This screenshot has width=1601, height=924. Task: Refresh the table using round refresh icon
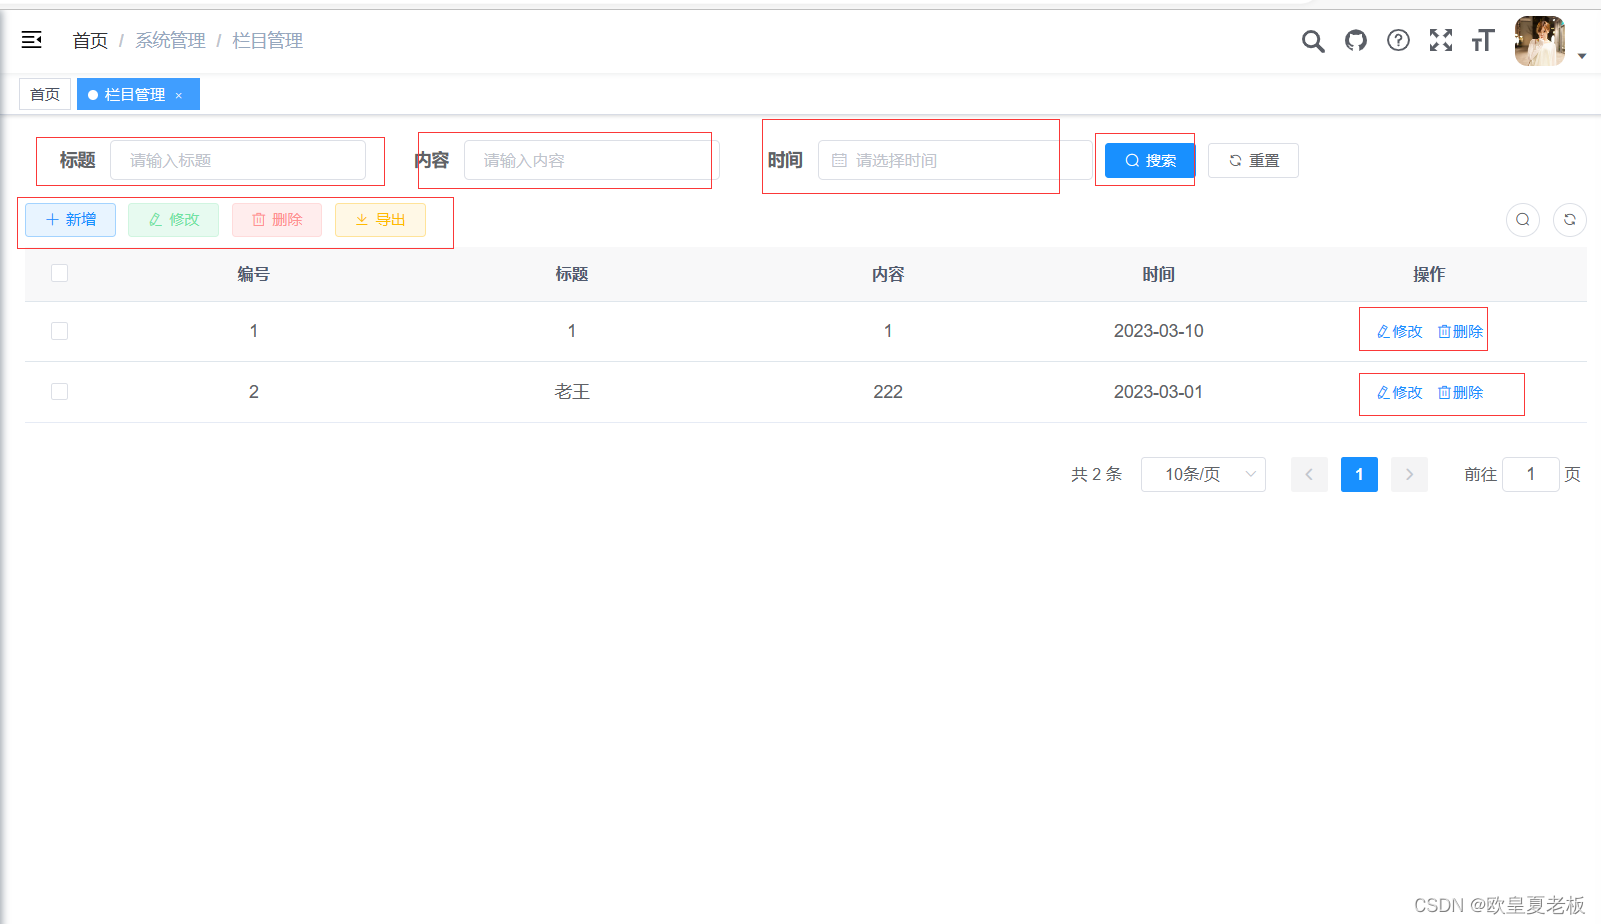tap(1570, 220)
